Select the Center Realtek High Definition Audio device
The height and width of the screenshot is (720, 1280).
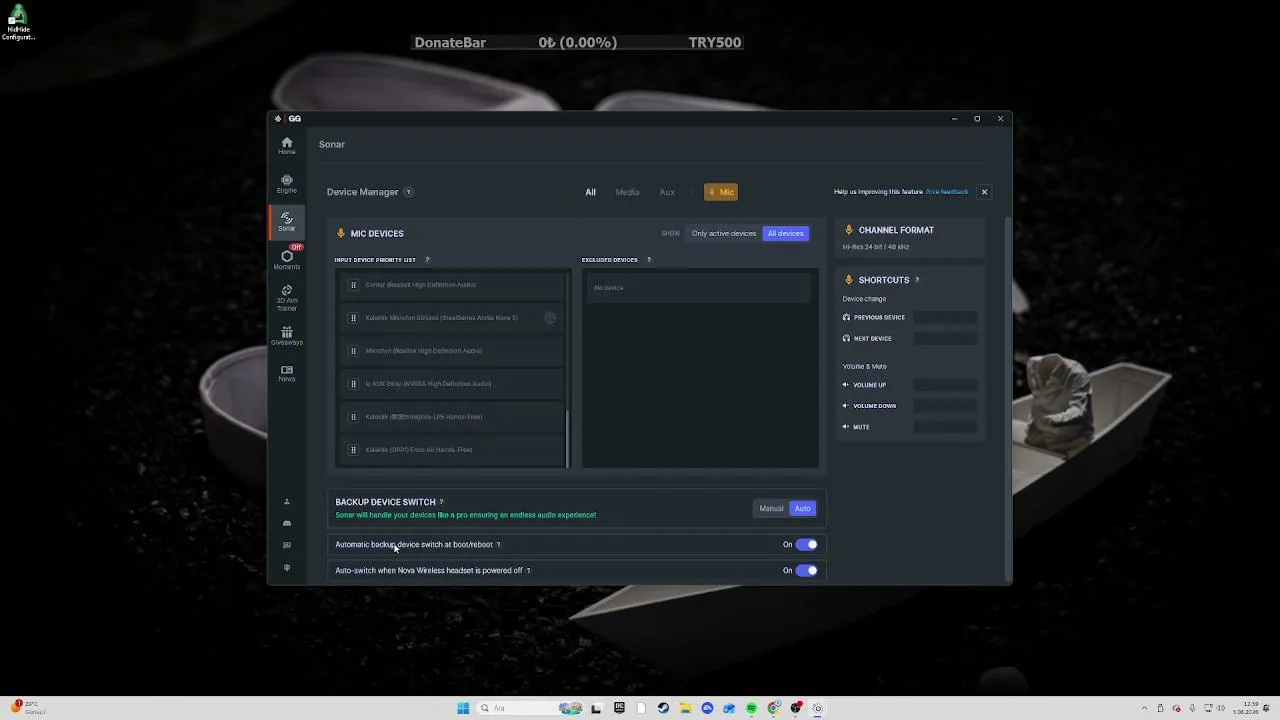(x=452, y=285)
